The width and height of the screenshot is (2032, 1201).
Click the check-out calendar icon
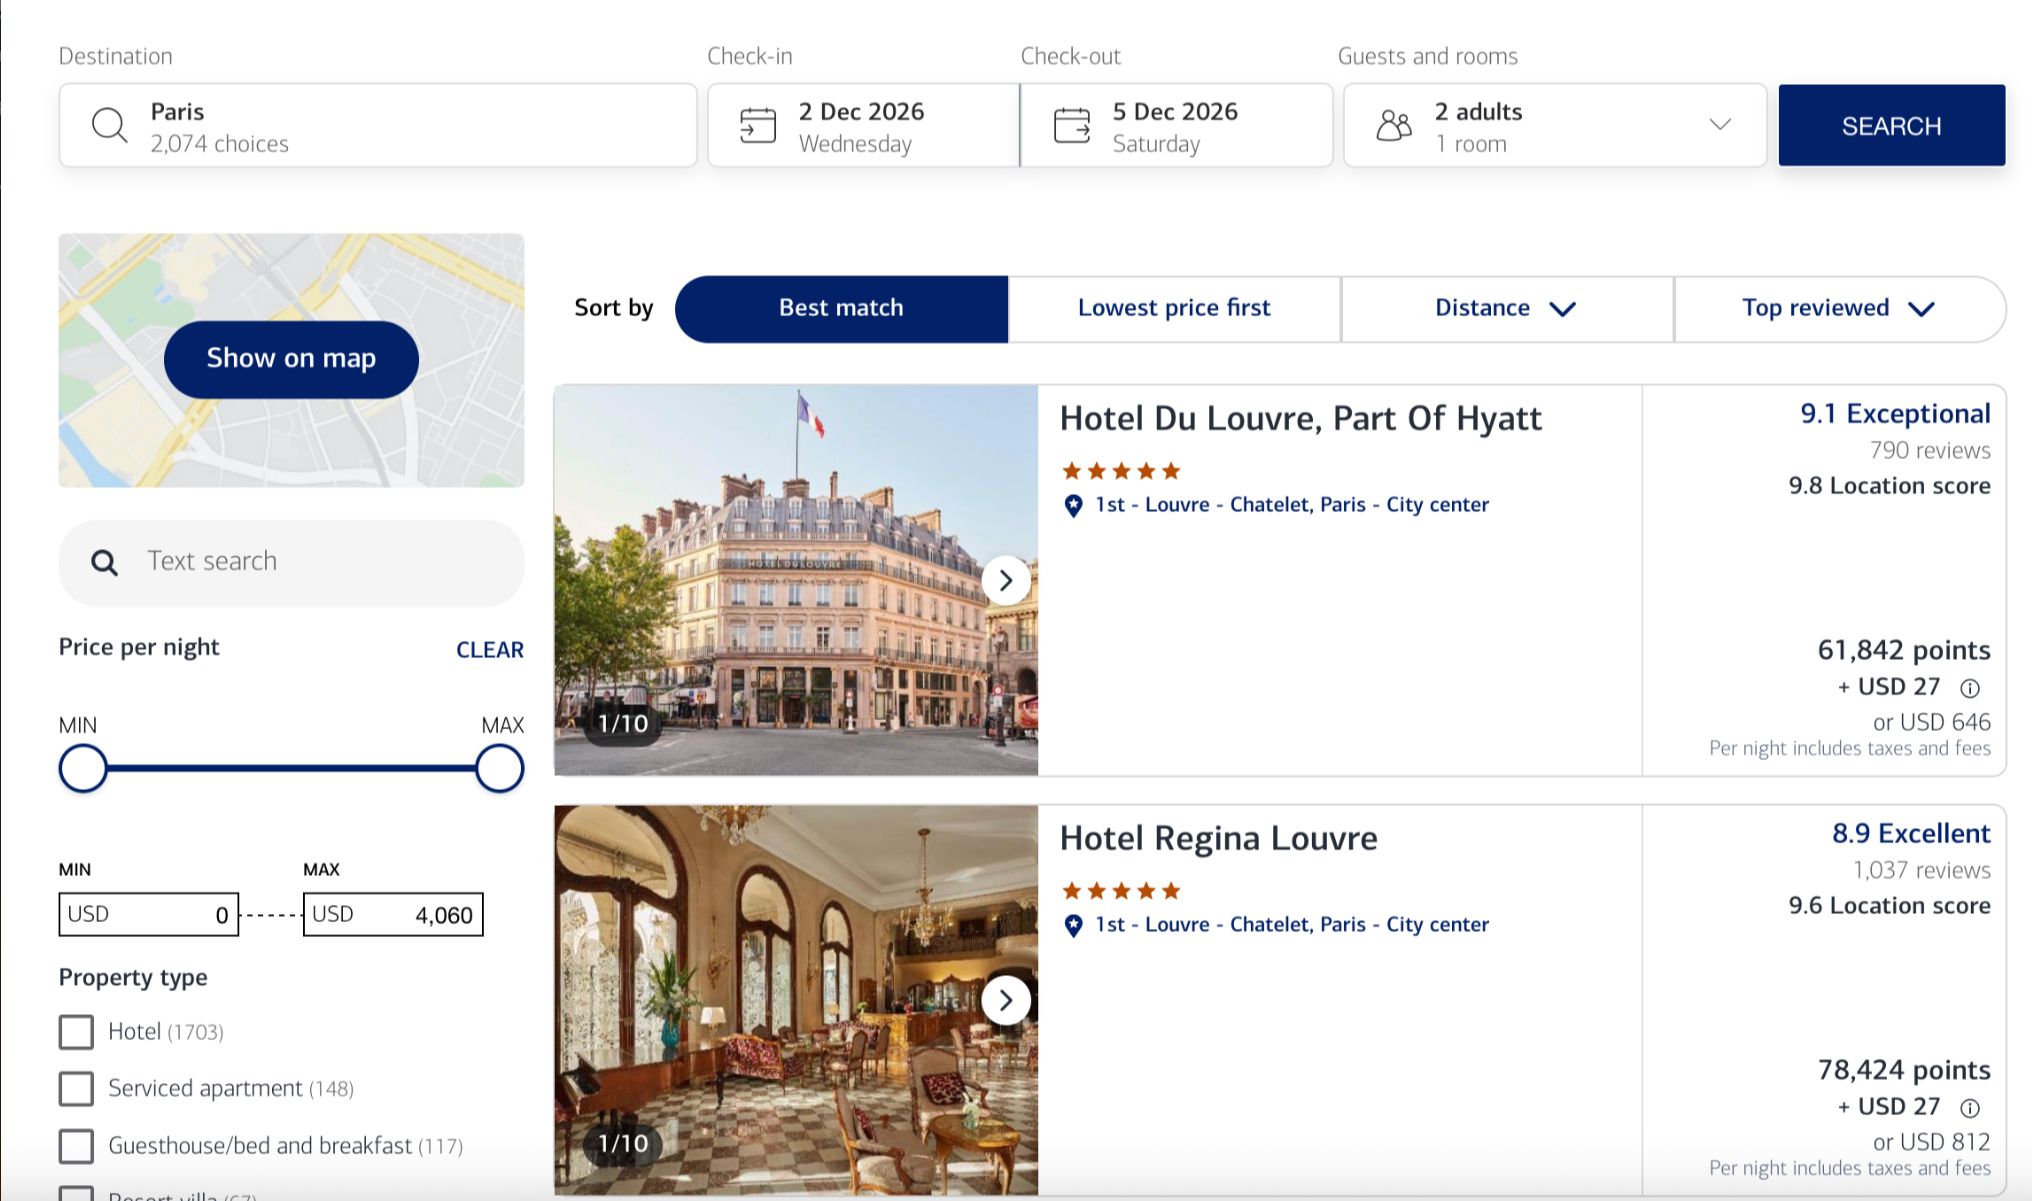click(x=1071, y=125)
